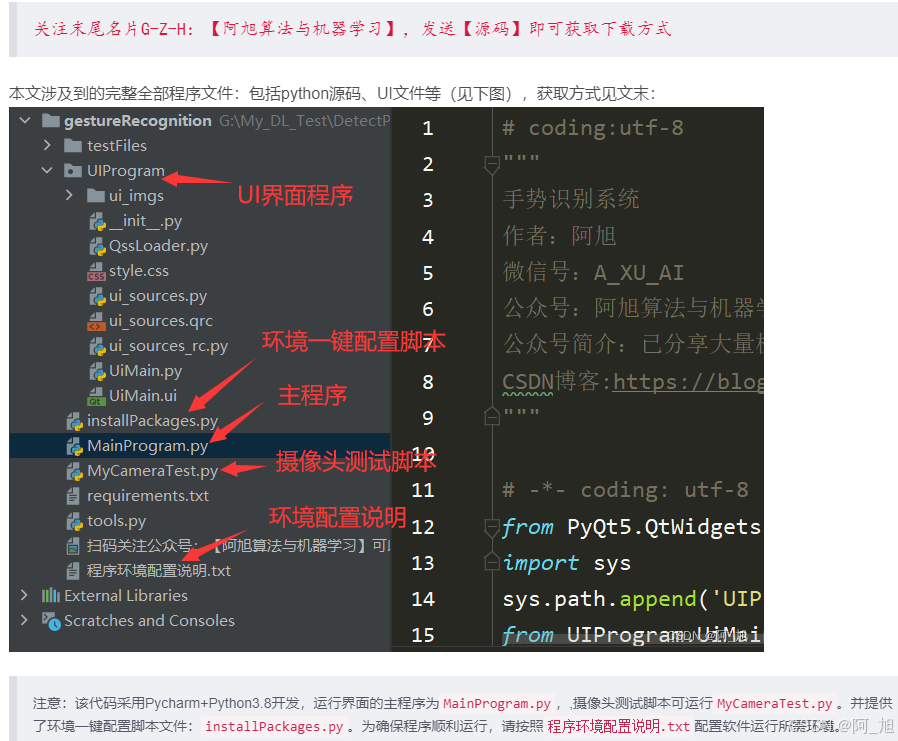Expand the External Libraries node
The width and height of the screenshot is (898, 741).
(x=24, y=595)
